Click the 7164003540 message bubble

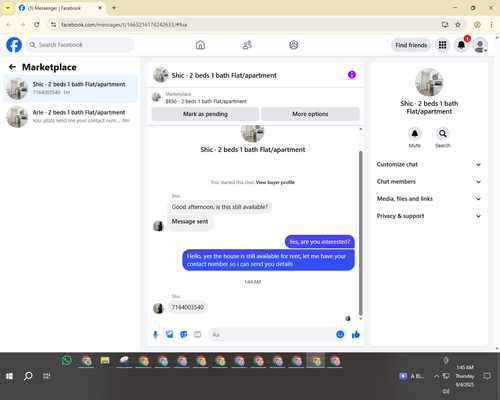click(188, 307)
